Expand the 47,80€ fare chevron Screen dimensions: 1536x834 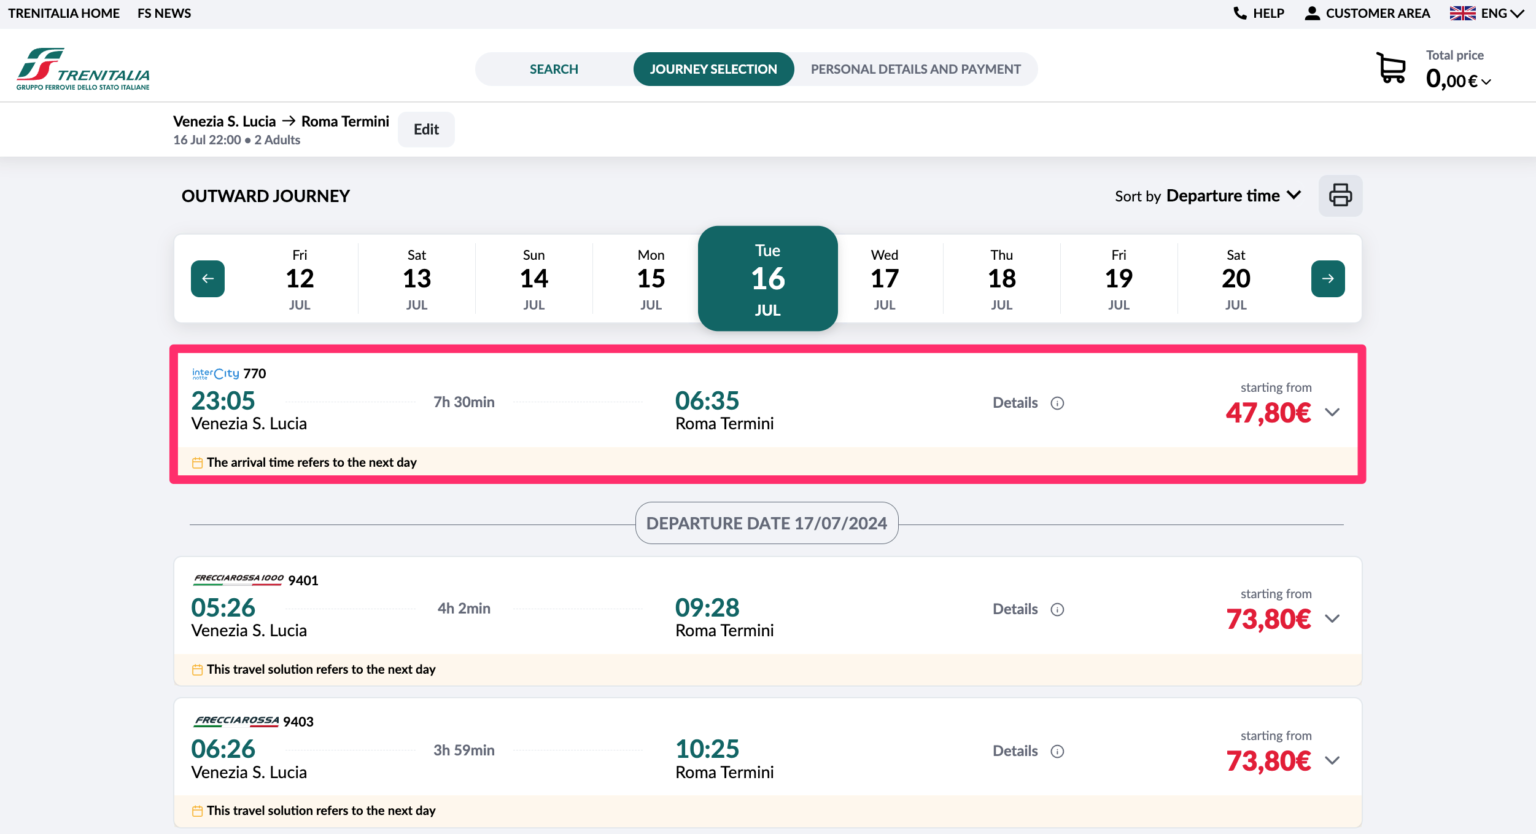point(1332,412)
